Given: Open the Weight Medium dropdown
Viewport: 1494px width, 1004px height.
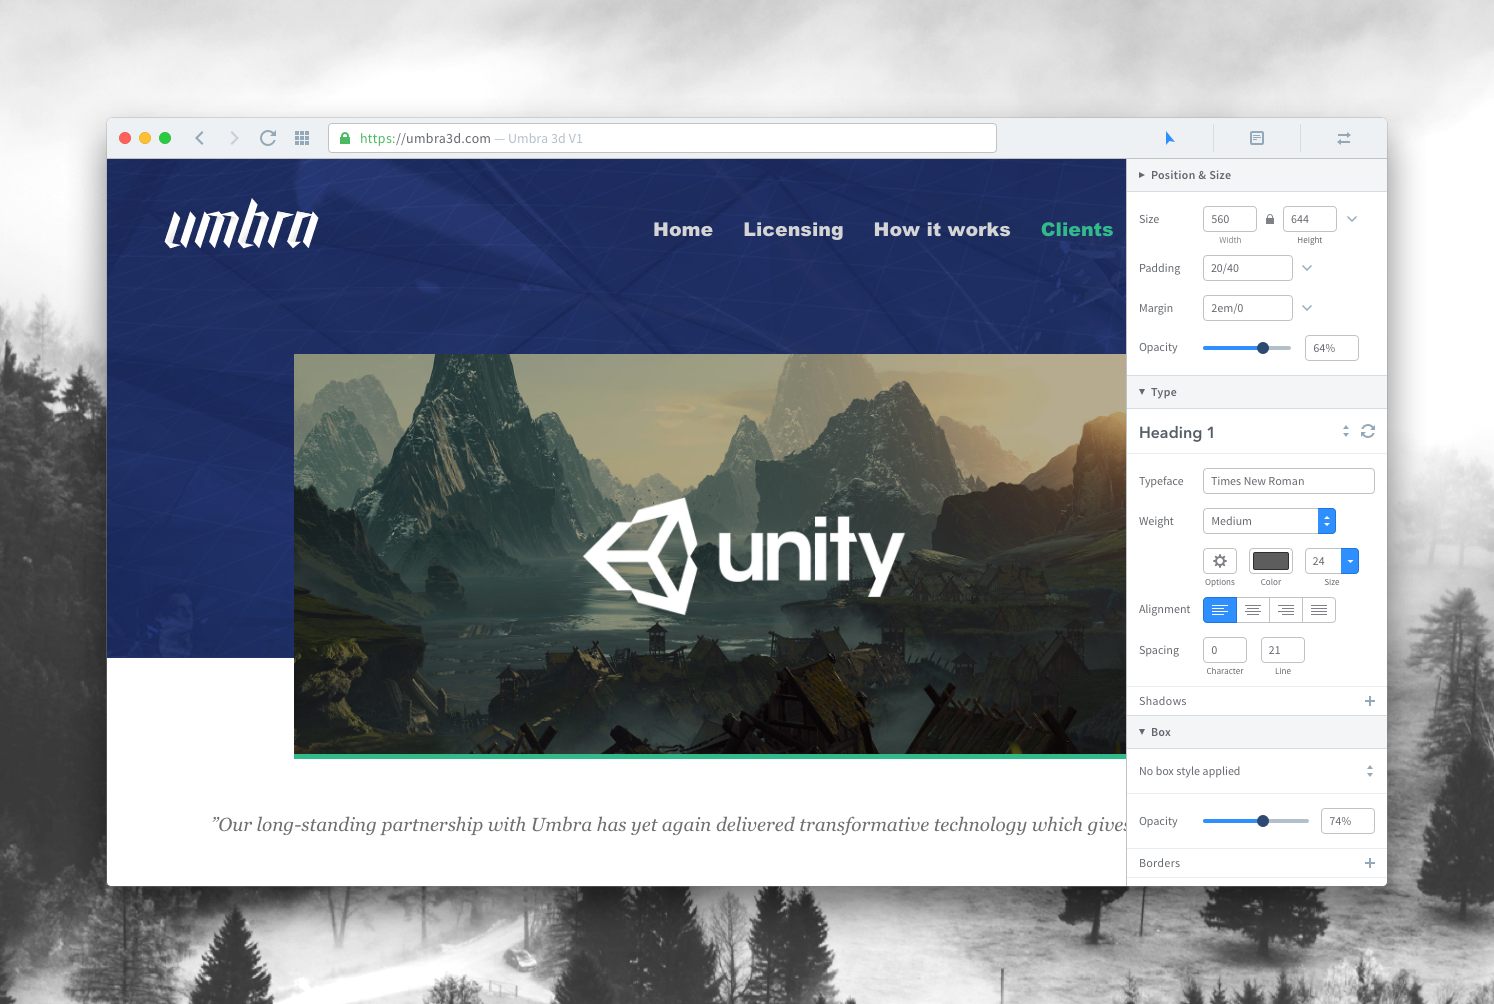Looking at the screenshot, I should (x=1269, y=521).
